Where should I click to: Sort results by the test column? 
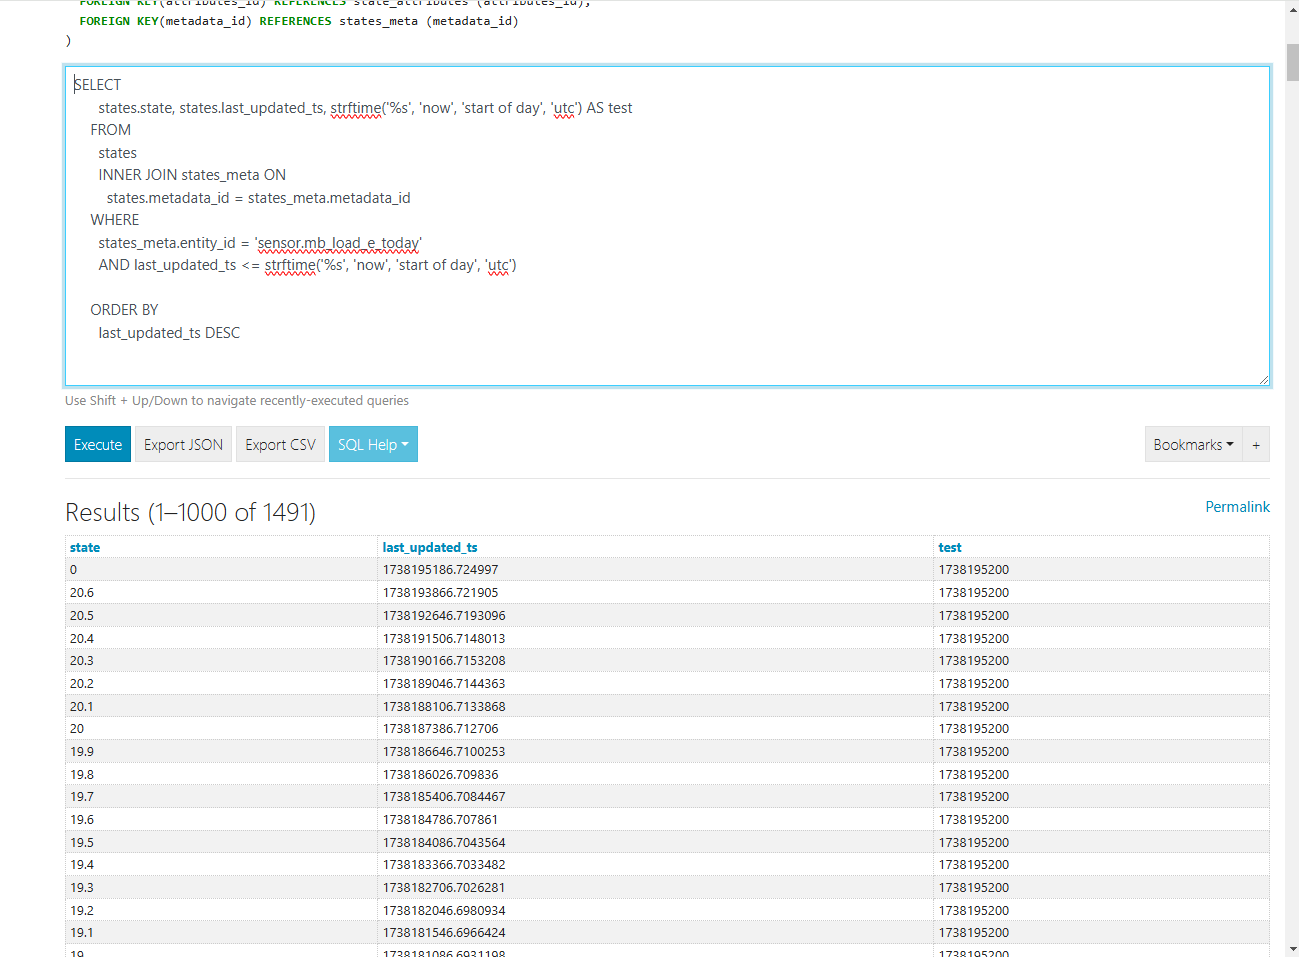949,547
